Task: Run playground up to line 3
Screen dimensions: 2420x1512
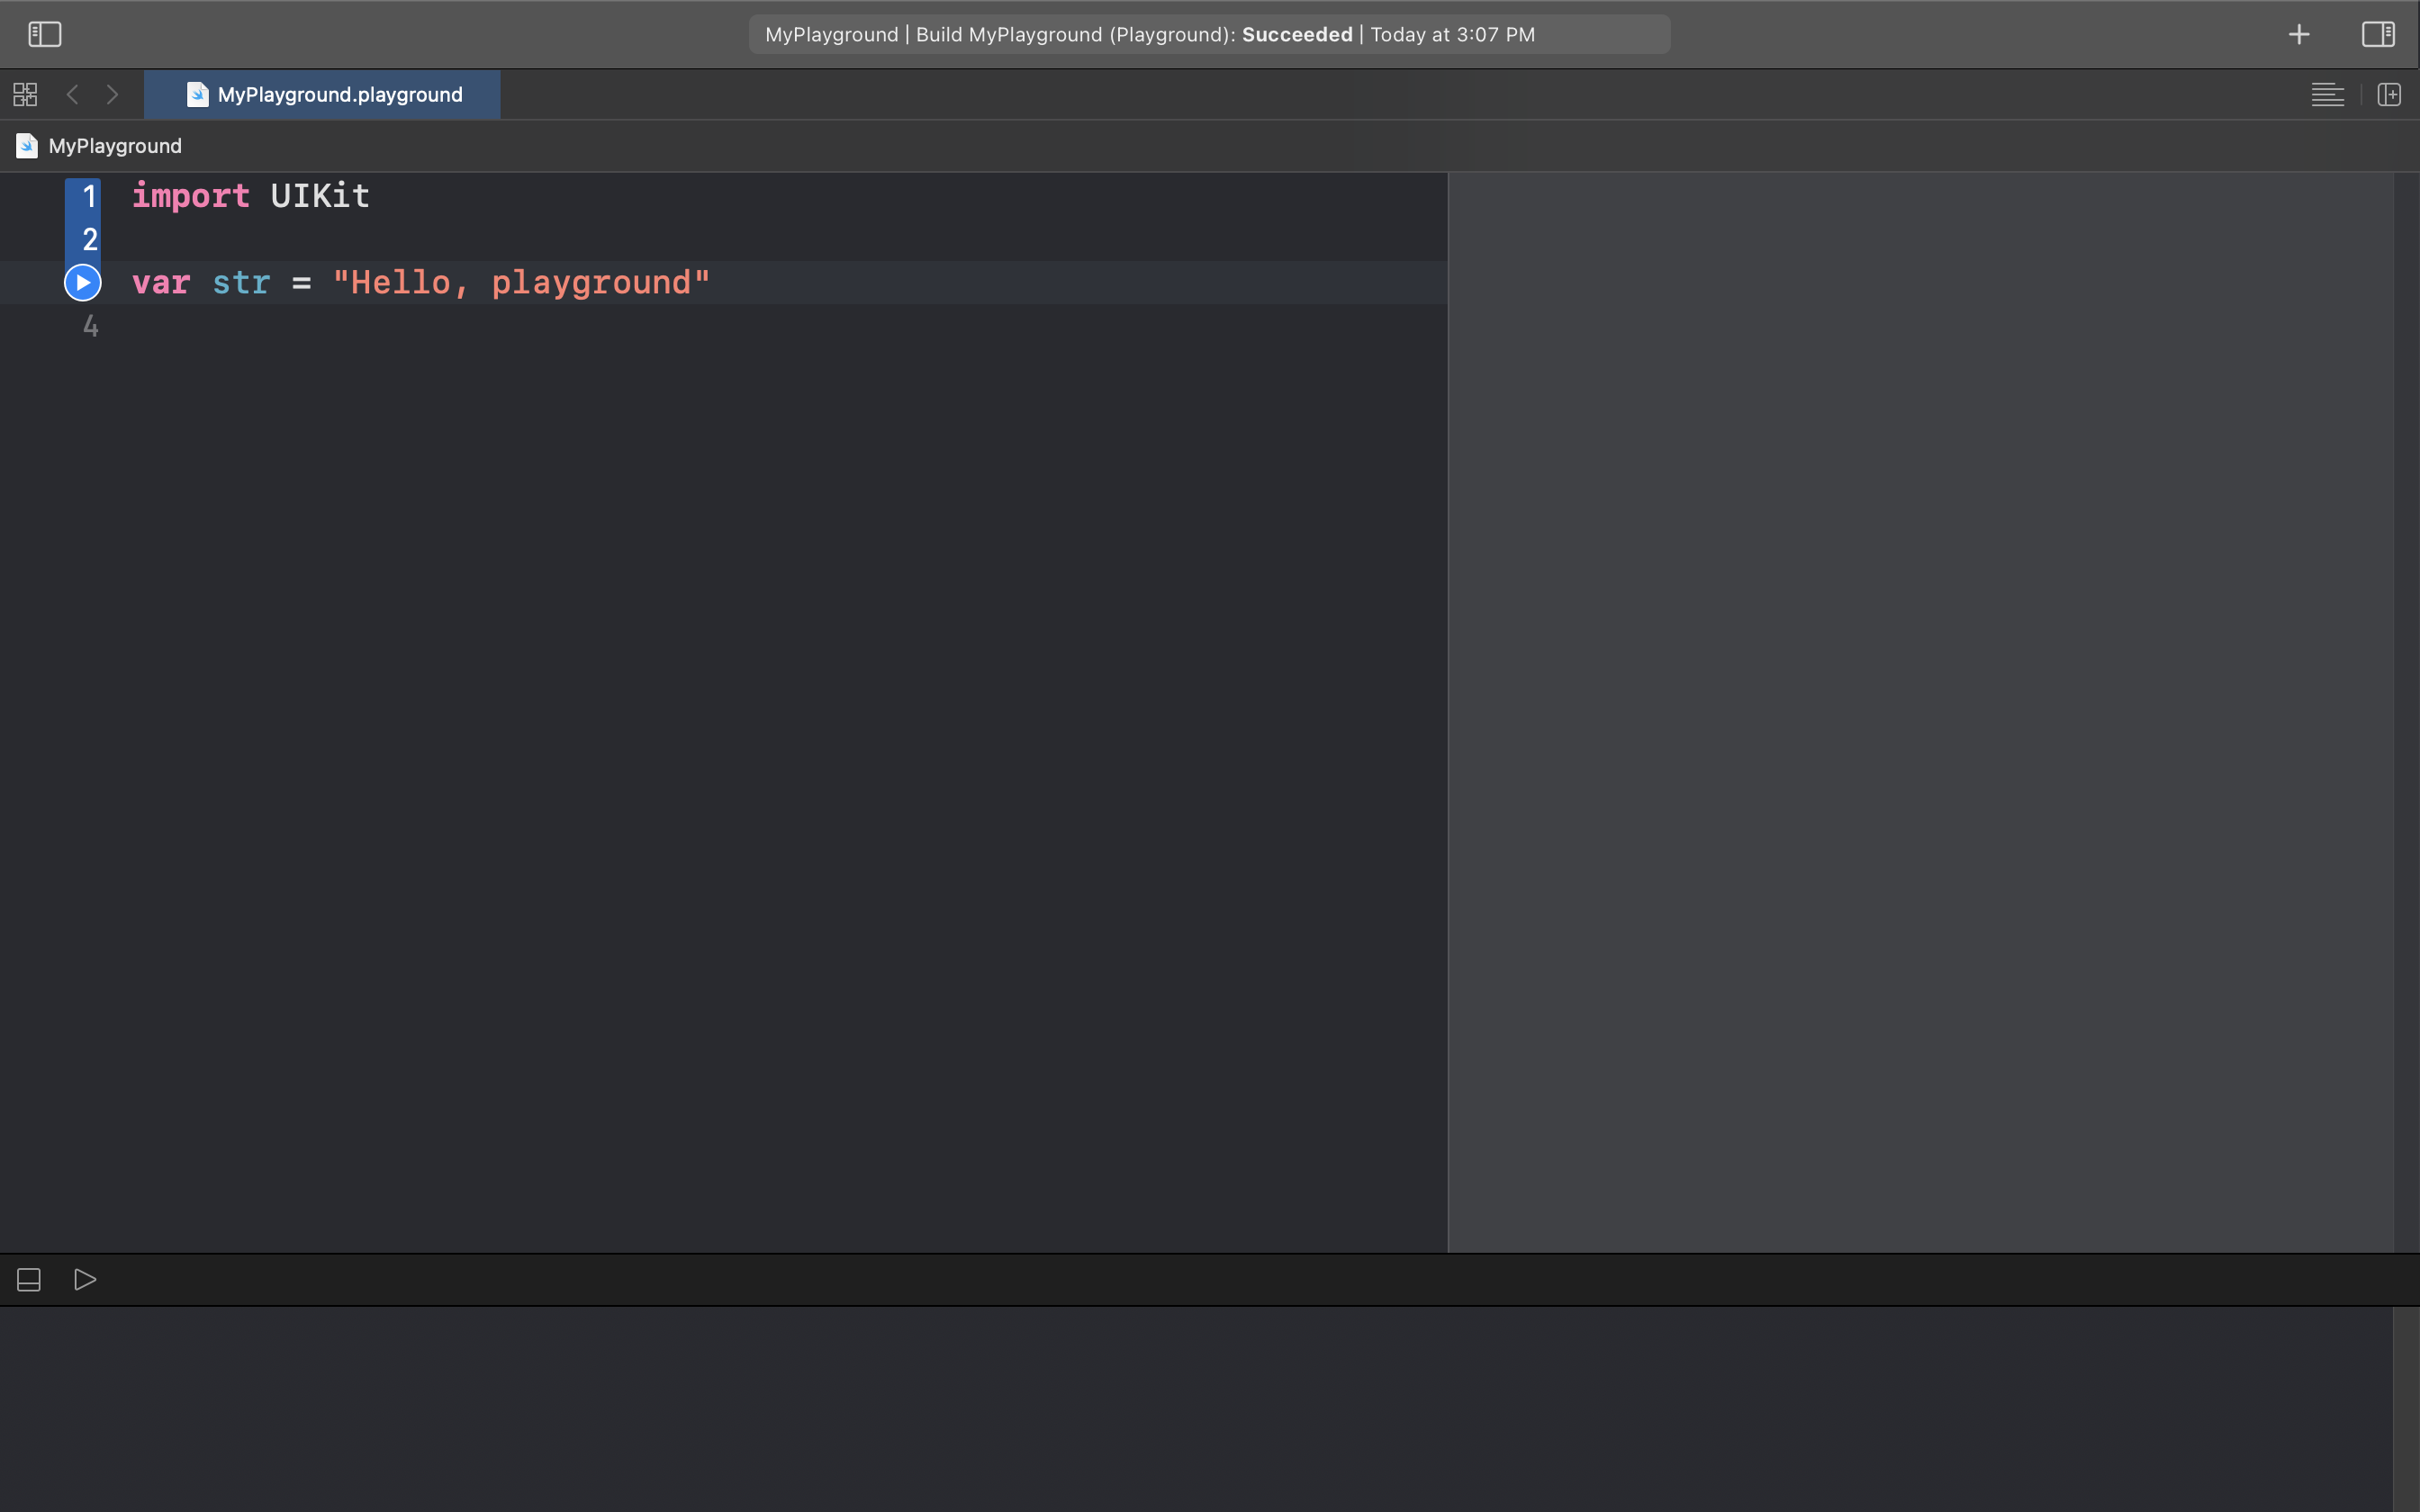Action: (83, 283)
